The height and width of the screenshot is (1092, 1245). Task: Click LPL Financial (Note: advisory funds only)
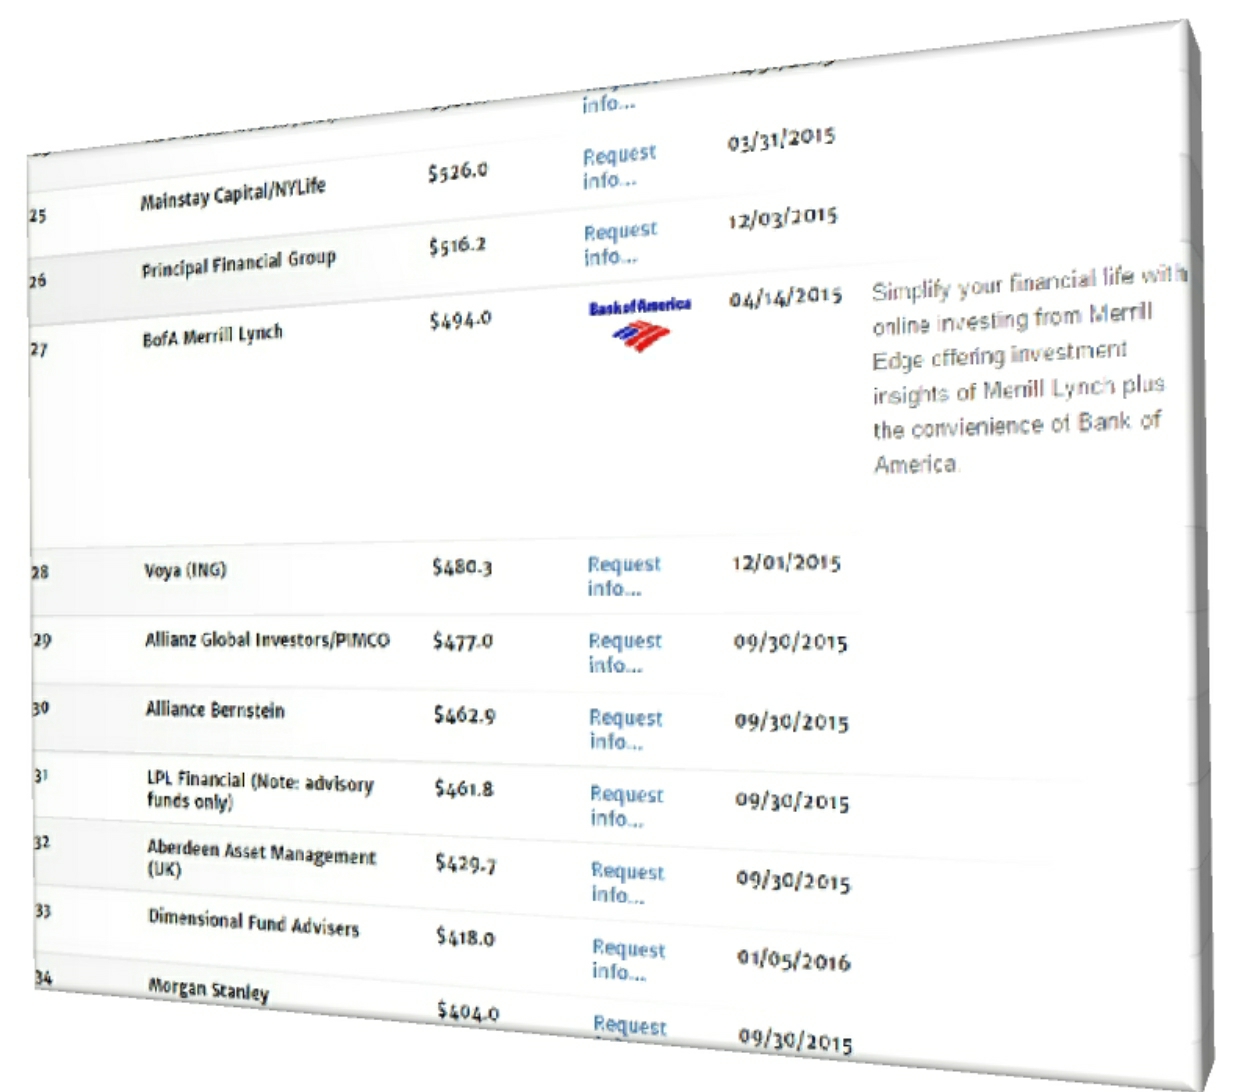pos(260,790)
